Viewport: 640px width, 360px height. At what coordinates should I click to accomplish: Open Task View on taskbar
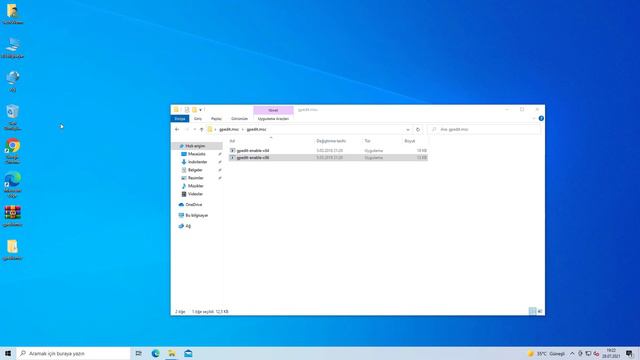point(139,353)
